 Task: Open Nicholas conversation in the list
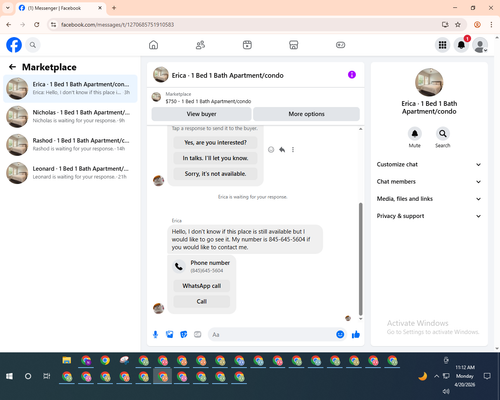click(70, 116)
